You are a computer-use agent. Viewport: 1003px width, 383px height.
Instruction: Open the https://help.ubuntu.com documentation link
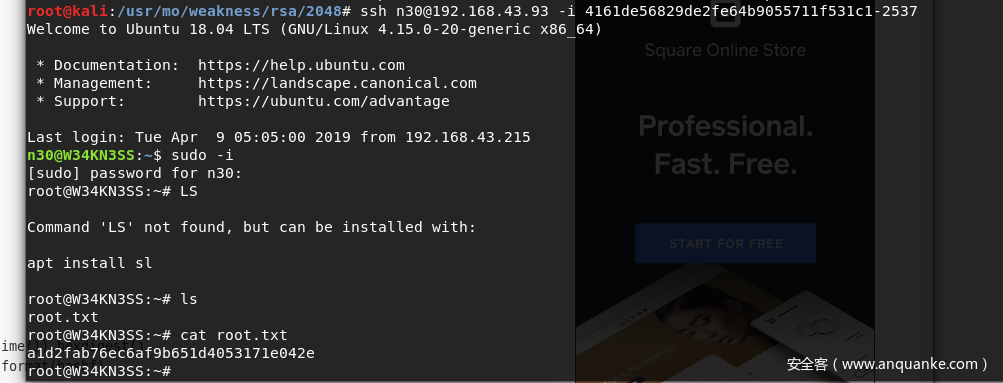[x=301, y=65]
